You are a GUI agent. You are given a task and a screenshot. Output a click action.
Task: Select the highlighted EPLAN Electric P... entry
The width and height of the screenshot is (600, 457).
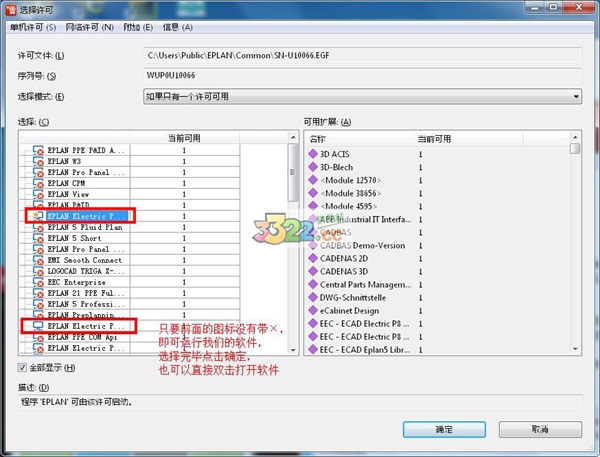(x=86, y=216)
